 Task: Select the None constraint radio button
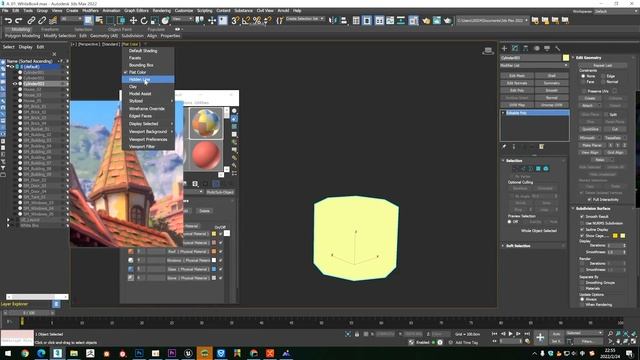[583, 76]
